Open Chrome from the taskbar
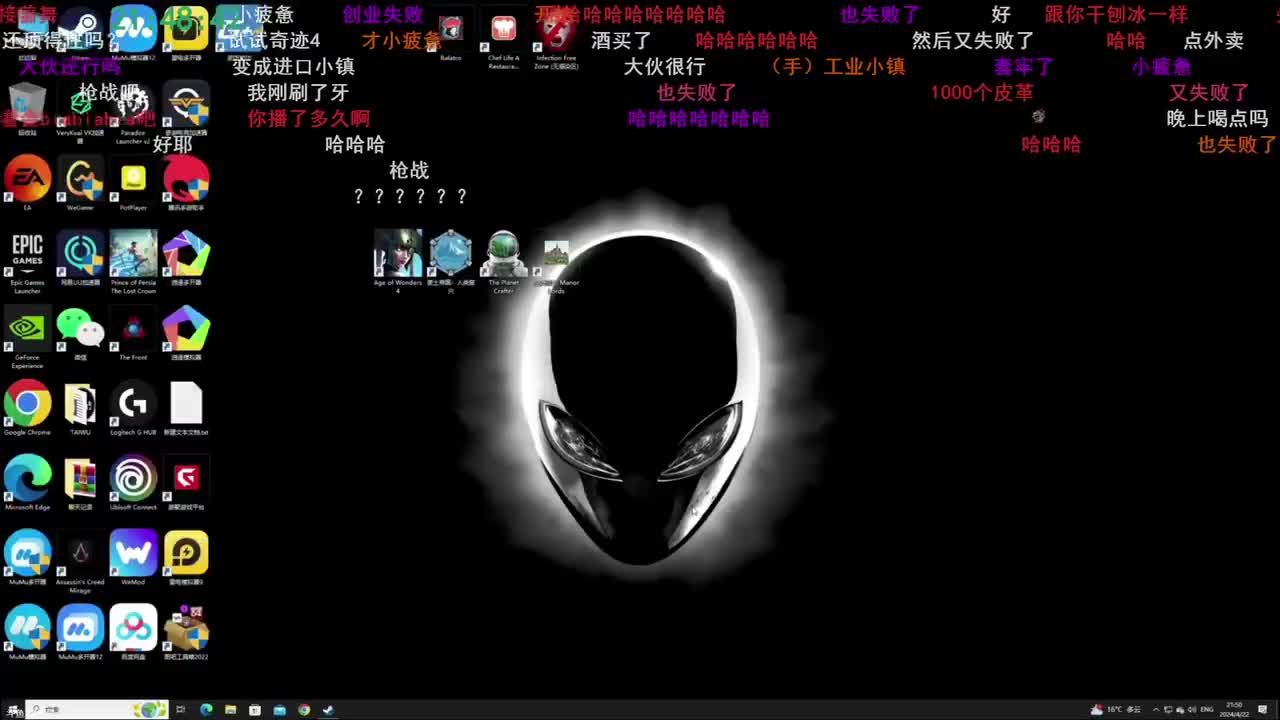The height and width of the screenshot is (720, 1280). [304, 710]
